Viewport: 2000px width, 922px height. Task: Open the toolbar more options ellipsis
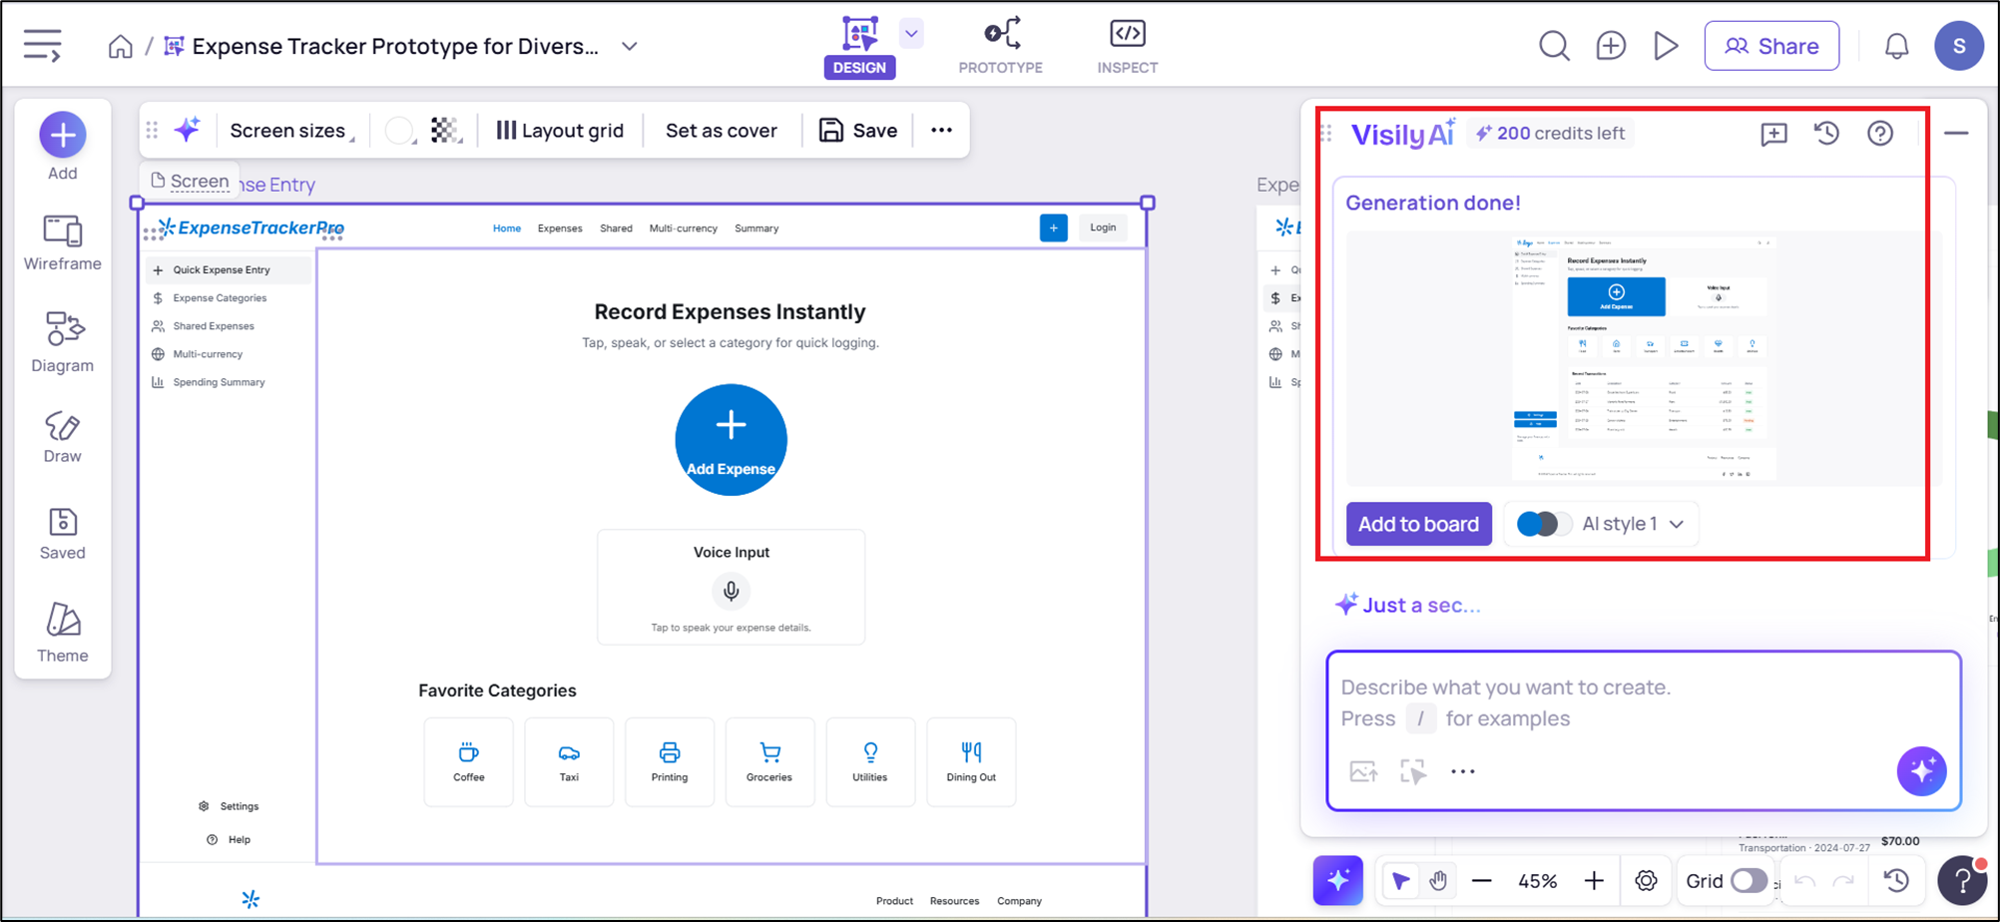tap(941, 130)
